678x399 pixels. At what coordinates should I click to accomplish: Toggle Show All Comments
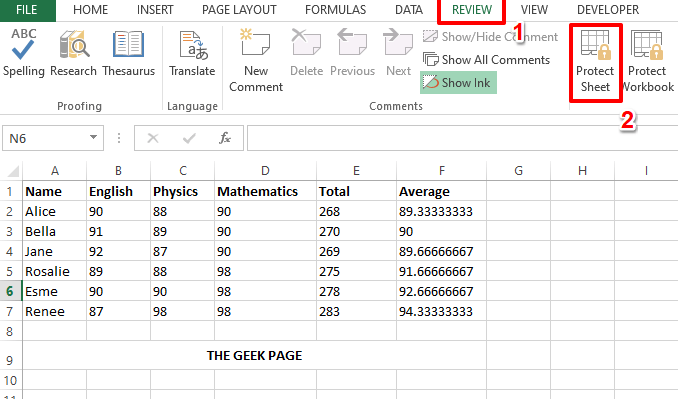[x=486, y=60]
